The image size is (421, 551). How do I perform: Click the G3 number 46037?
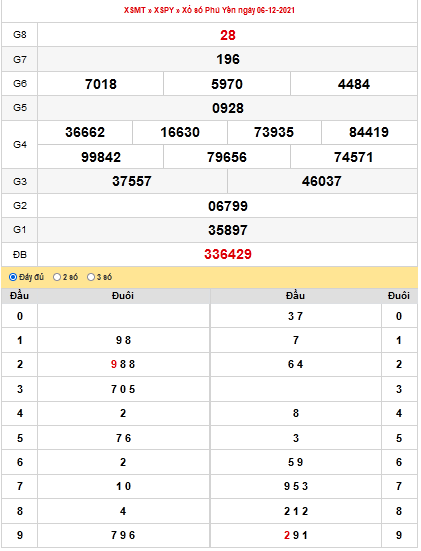[322, 181]
